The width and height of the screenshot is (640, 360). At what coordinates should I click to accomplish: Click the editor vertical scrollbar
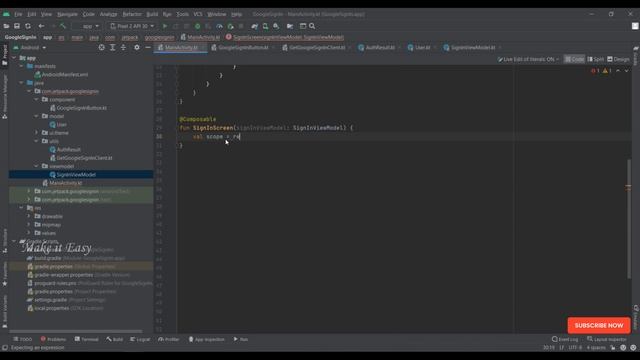pos(629,219)
